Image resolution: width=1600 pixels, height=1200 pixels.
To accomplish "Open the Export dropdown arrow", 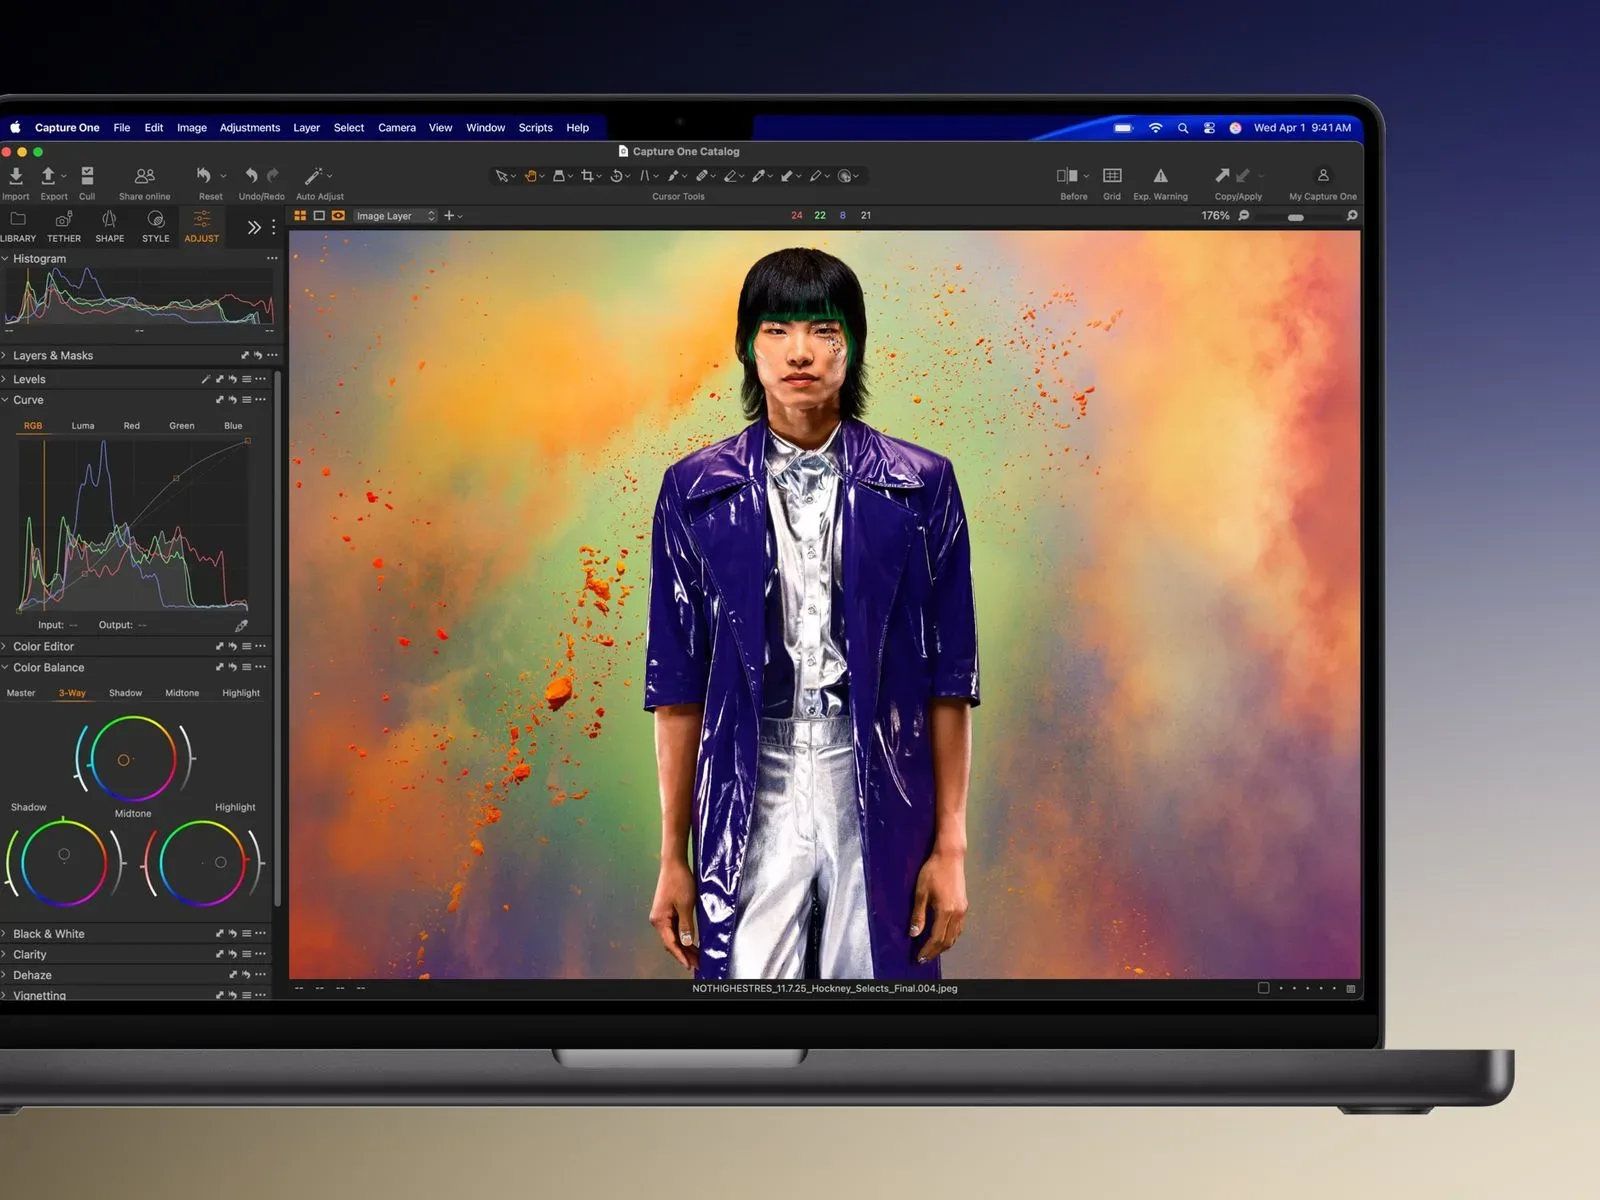I will pos(63,177).
